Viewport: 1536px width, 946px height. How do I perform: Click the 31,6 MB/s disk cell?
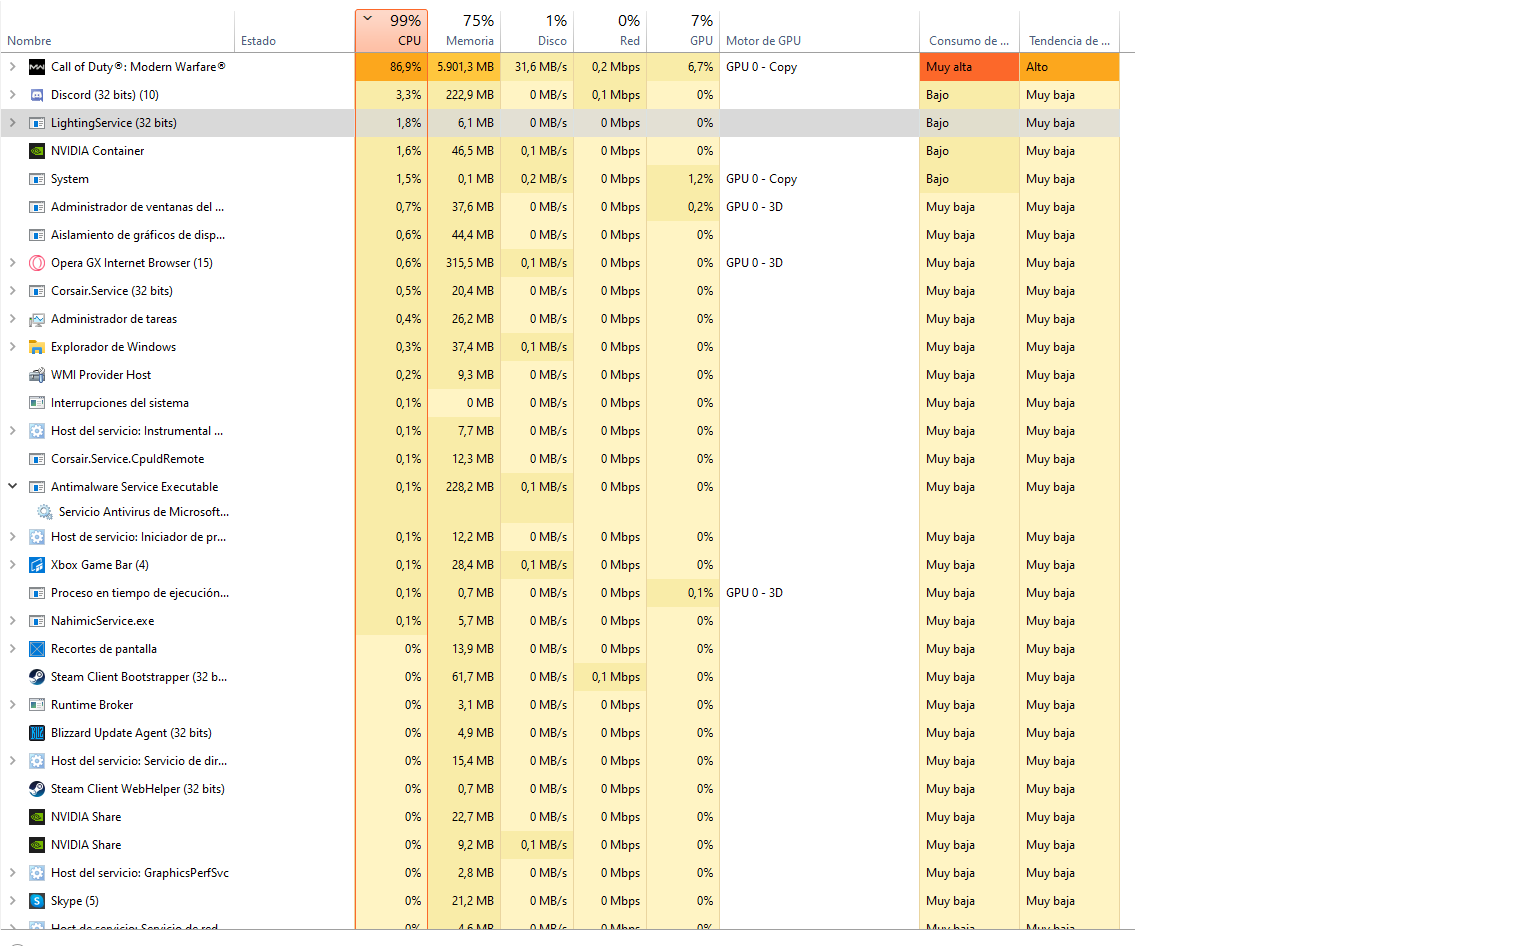(x=537, y=67)
